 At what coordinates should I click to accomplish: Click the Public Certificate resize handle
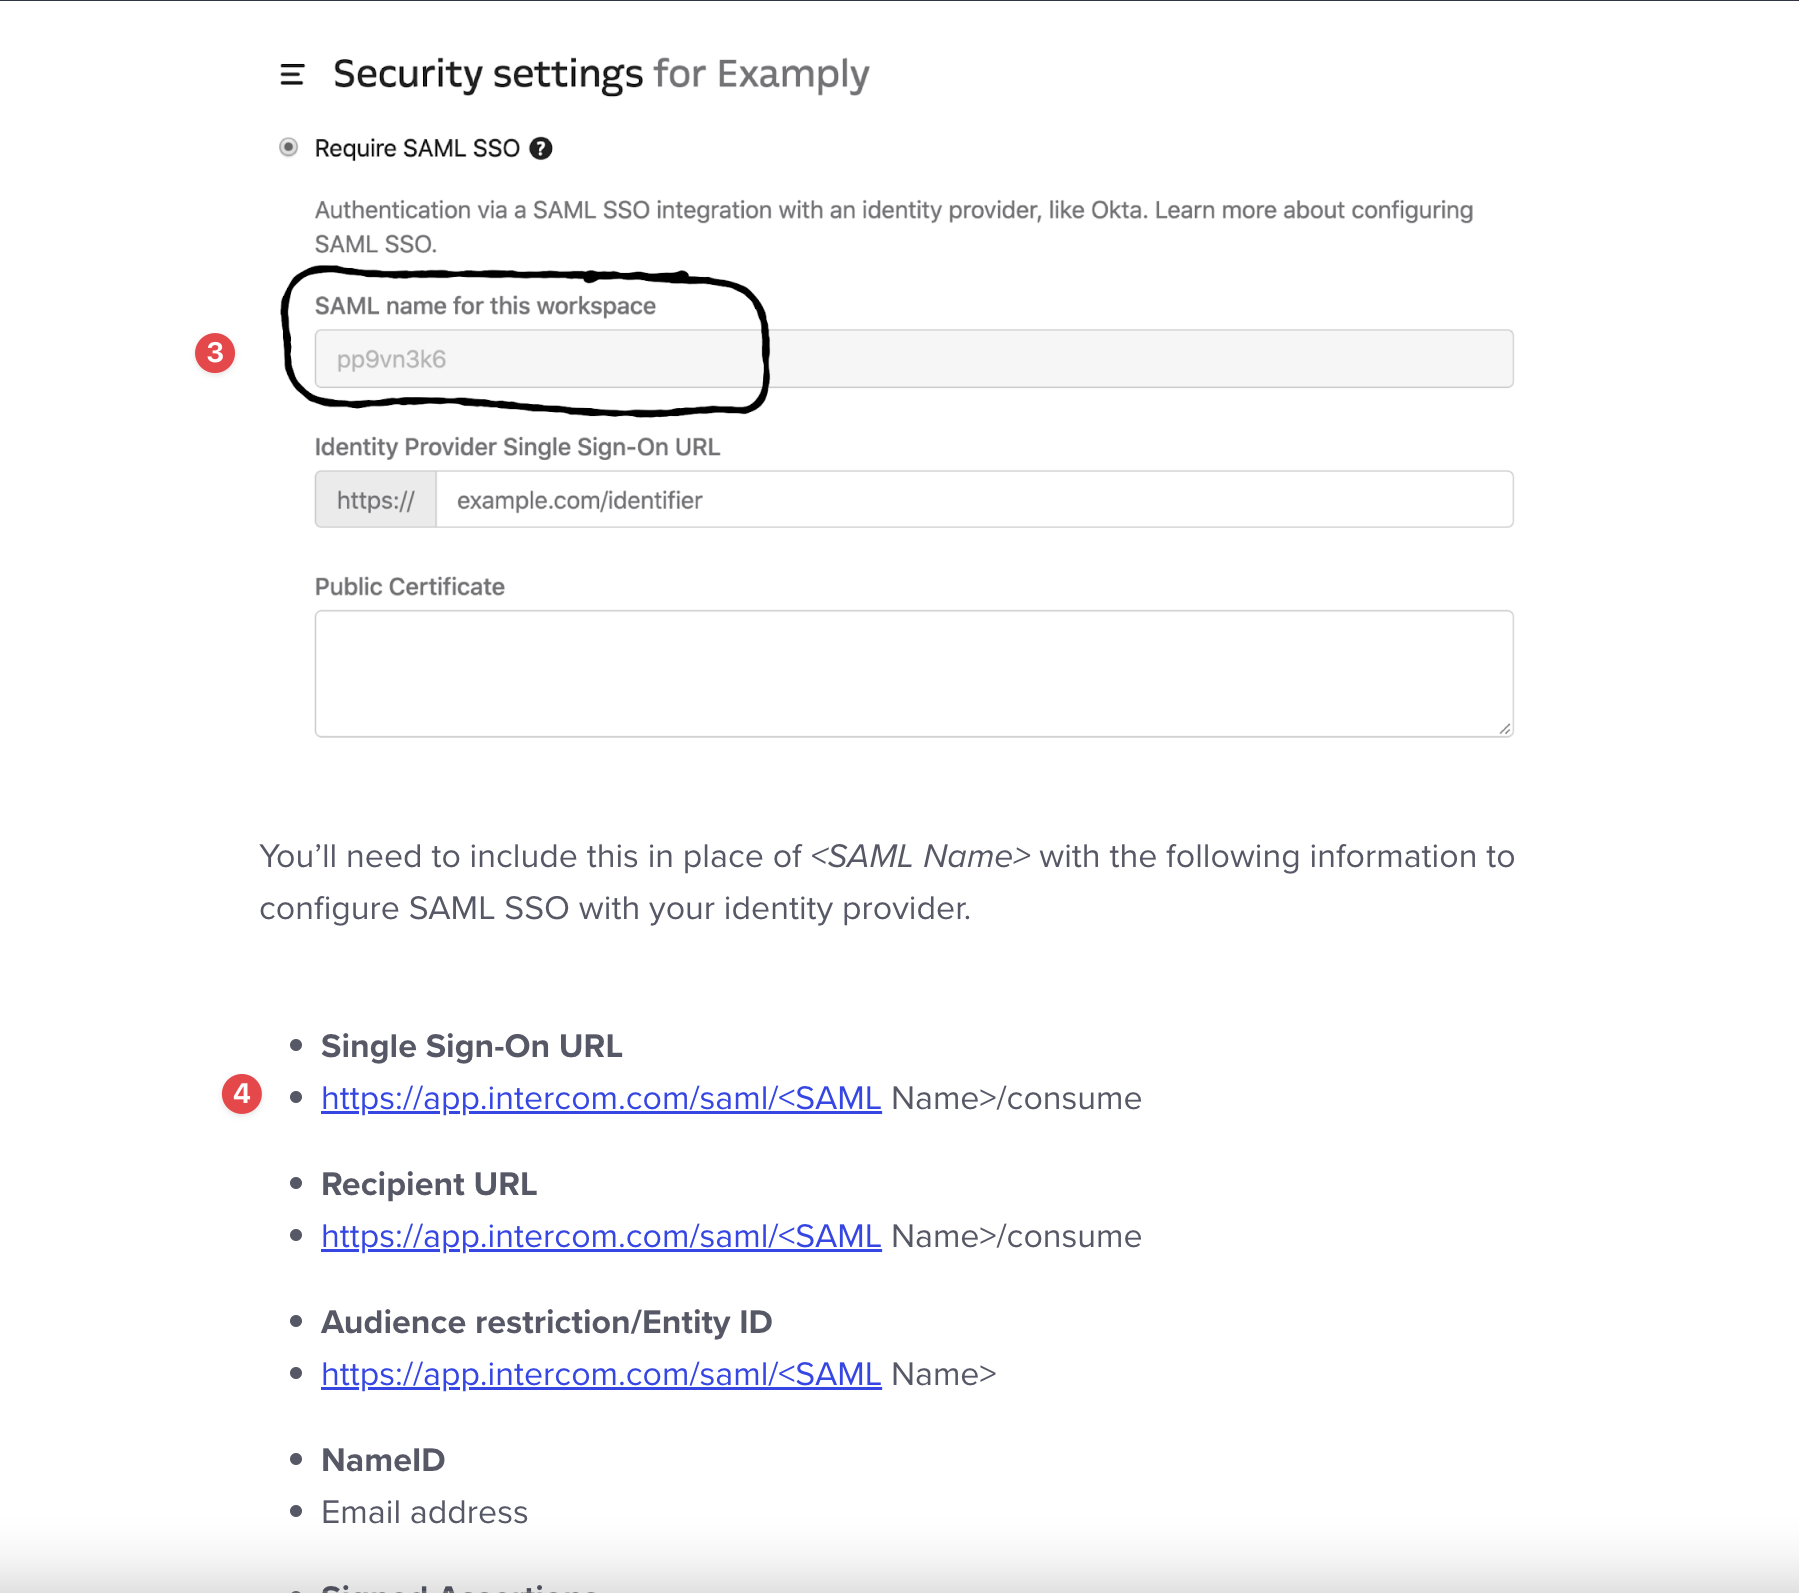point(1504,728)
